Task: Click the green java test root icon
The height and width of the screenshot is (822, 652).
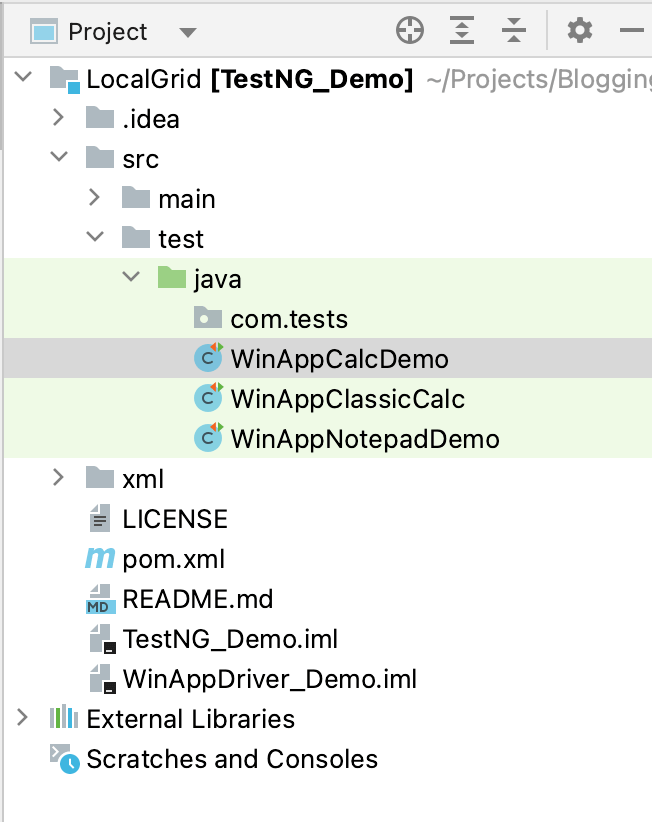Action: 172,277
